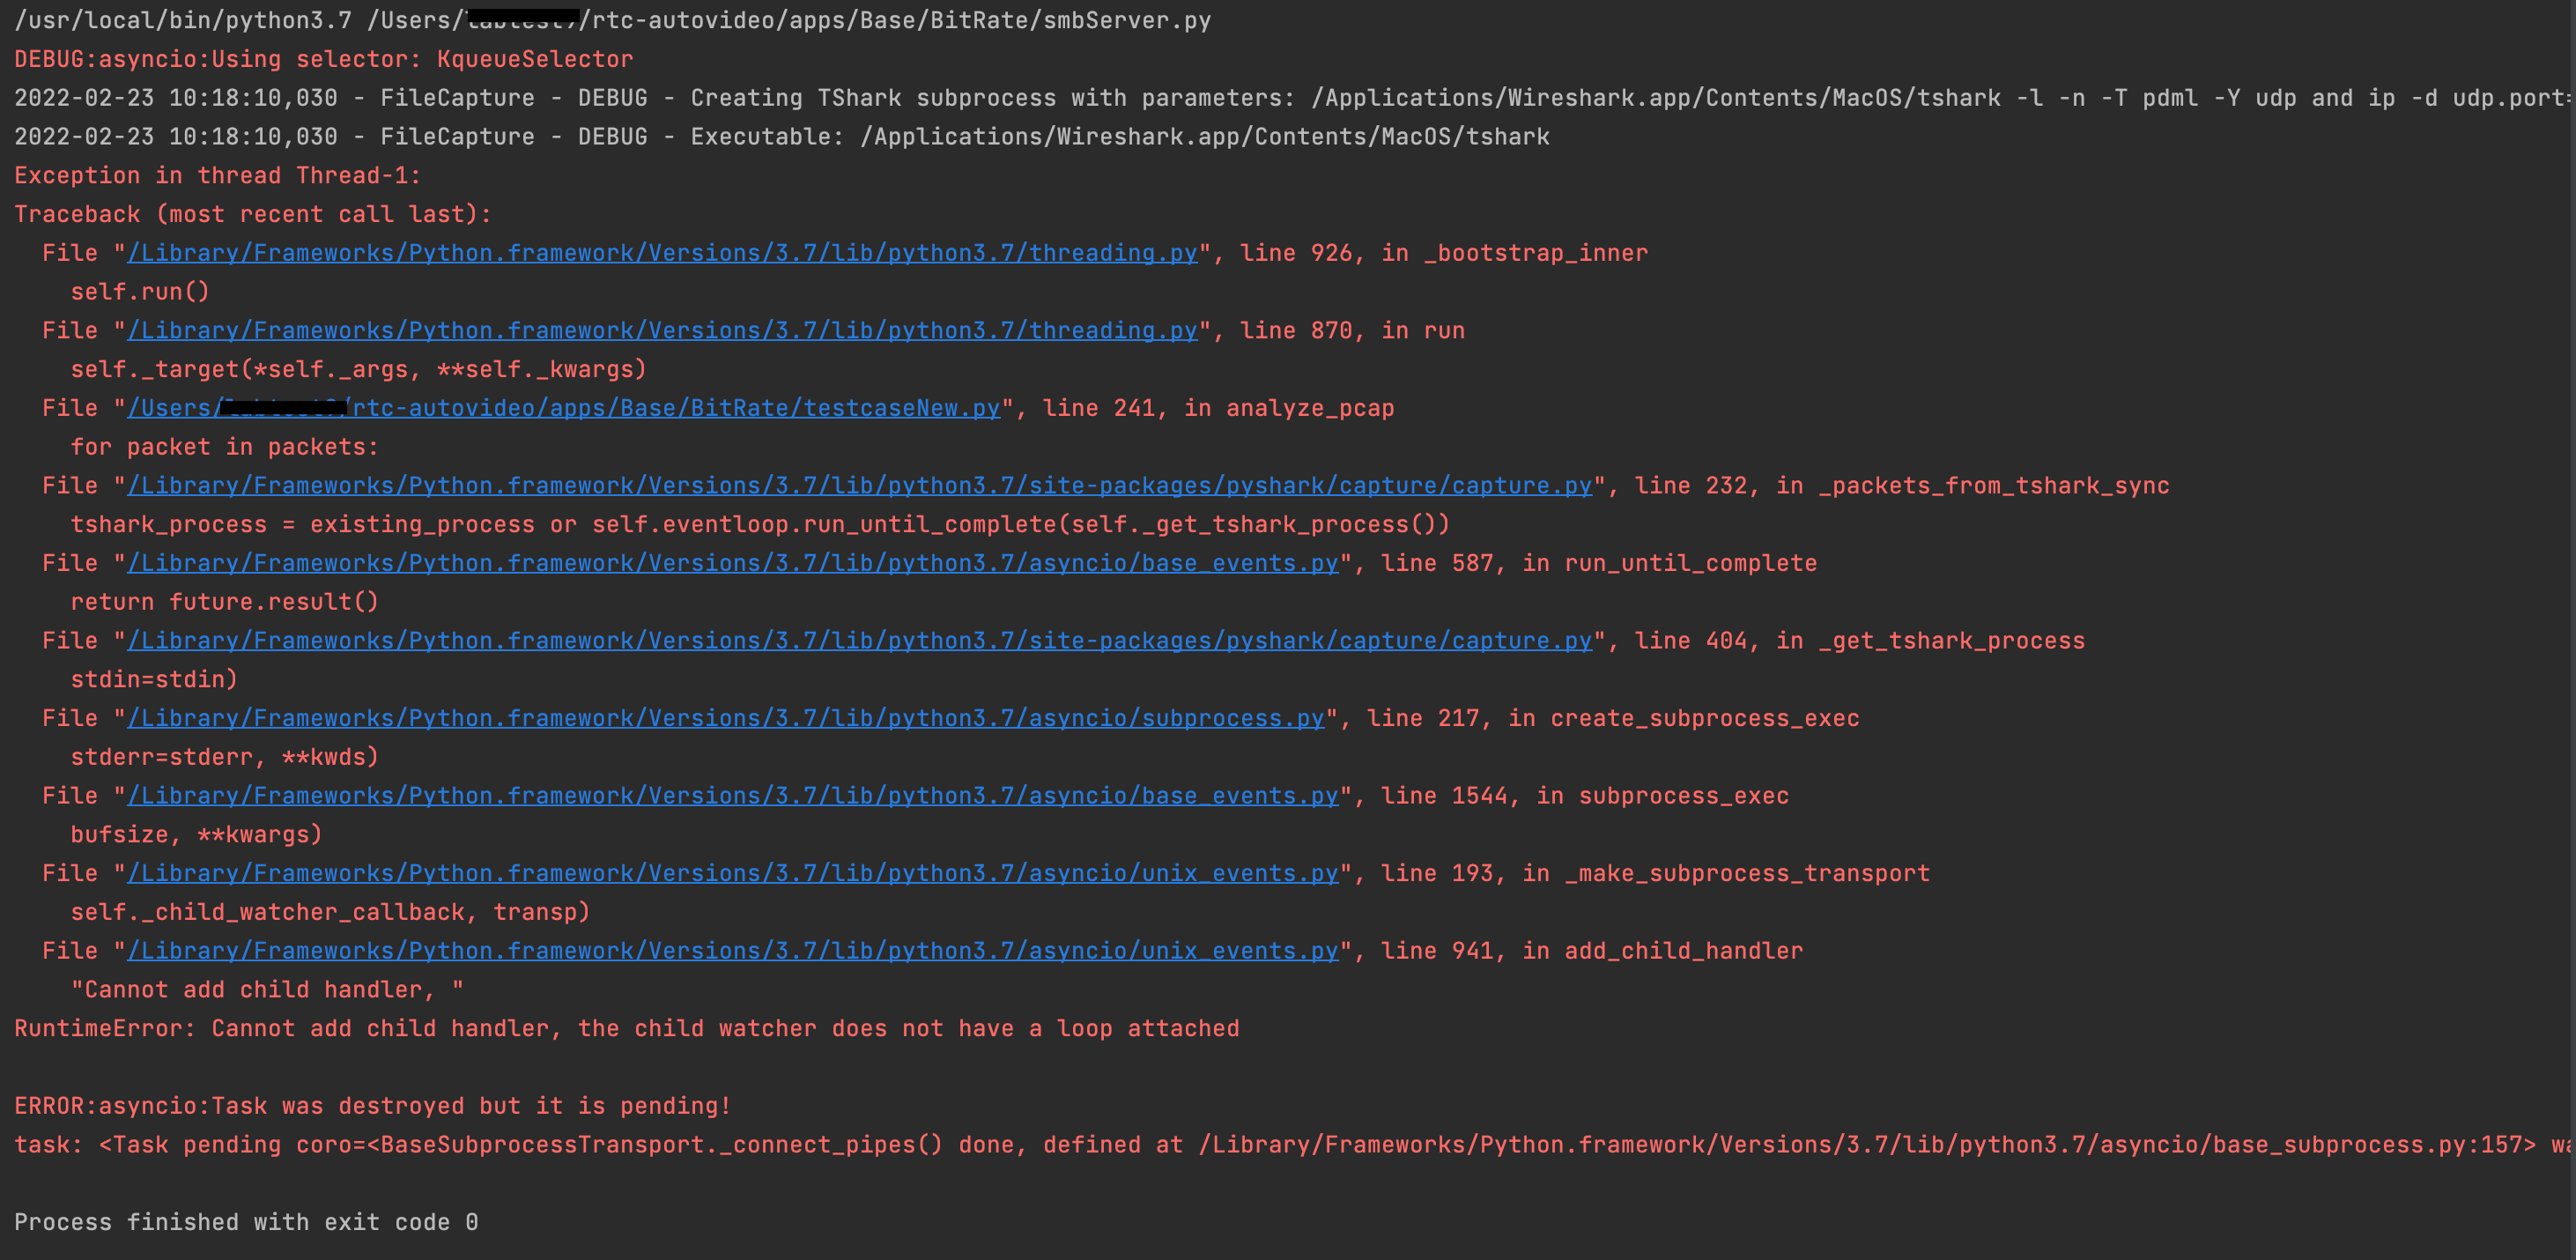The image size is (2576, 1260).
Task: Click Process finished with exit code 0
Action: (x=246, y=1221)
